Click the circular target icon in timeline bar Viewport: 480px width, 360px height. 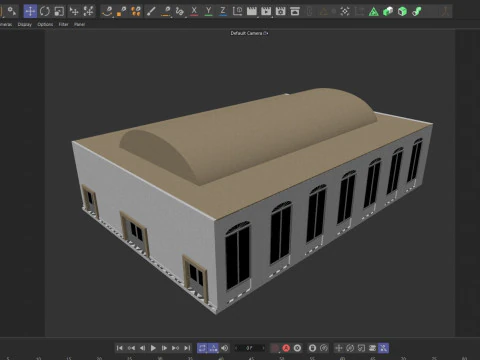[x=324, y=348]
